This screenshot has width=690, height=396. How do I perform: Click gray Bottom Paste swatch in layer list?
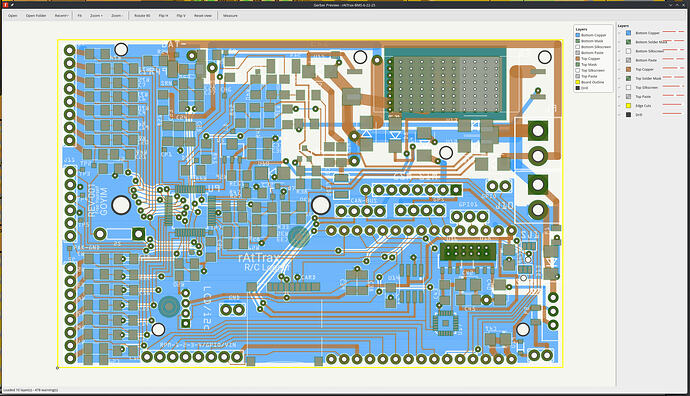628,60
